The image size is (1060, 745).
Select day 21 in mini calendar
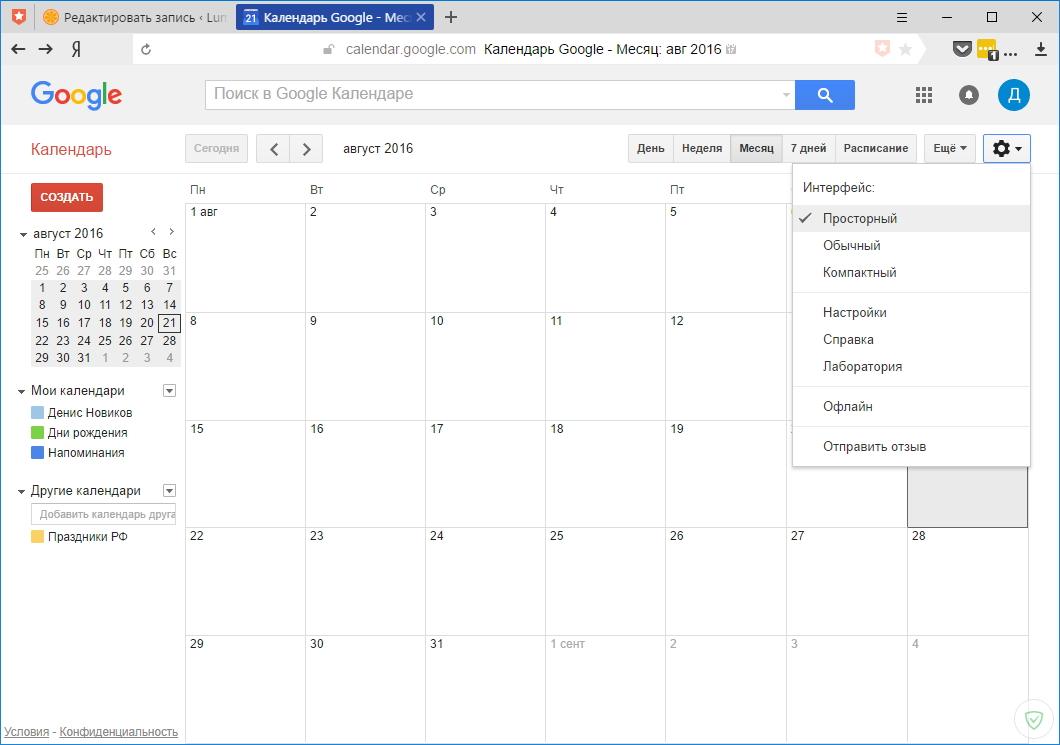tap(169, 323)
